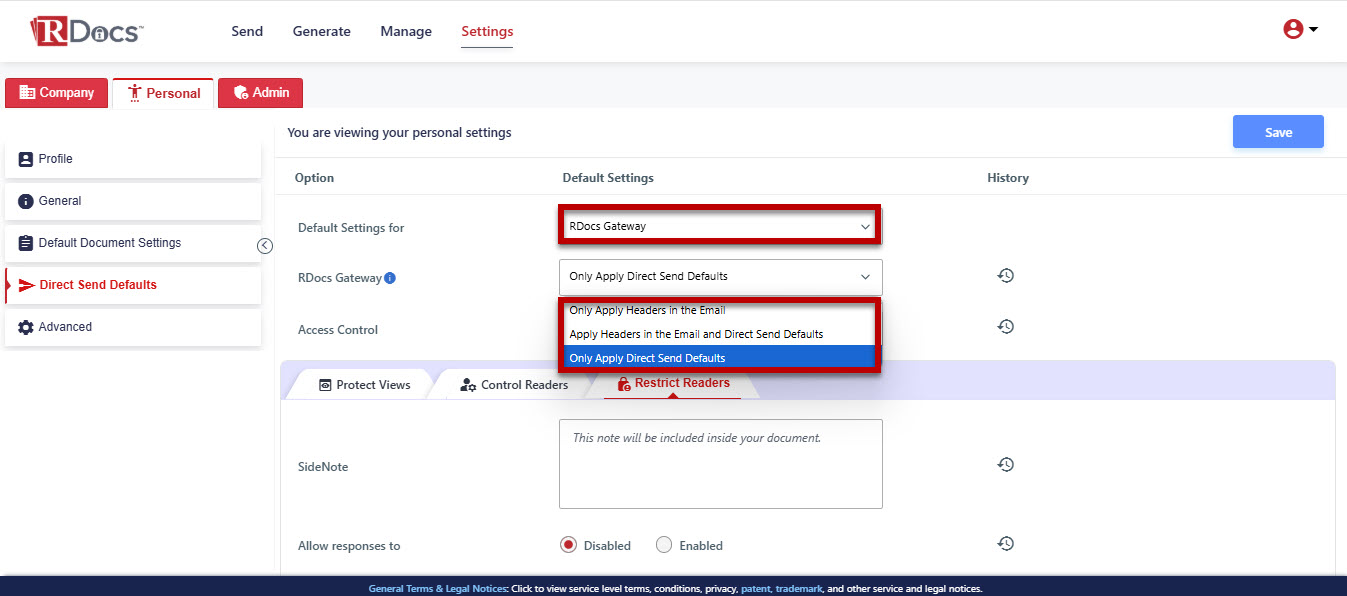Click the Save button
This screenshot has height=596, width=1347.
1278,132
